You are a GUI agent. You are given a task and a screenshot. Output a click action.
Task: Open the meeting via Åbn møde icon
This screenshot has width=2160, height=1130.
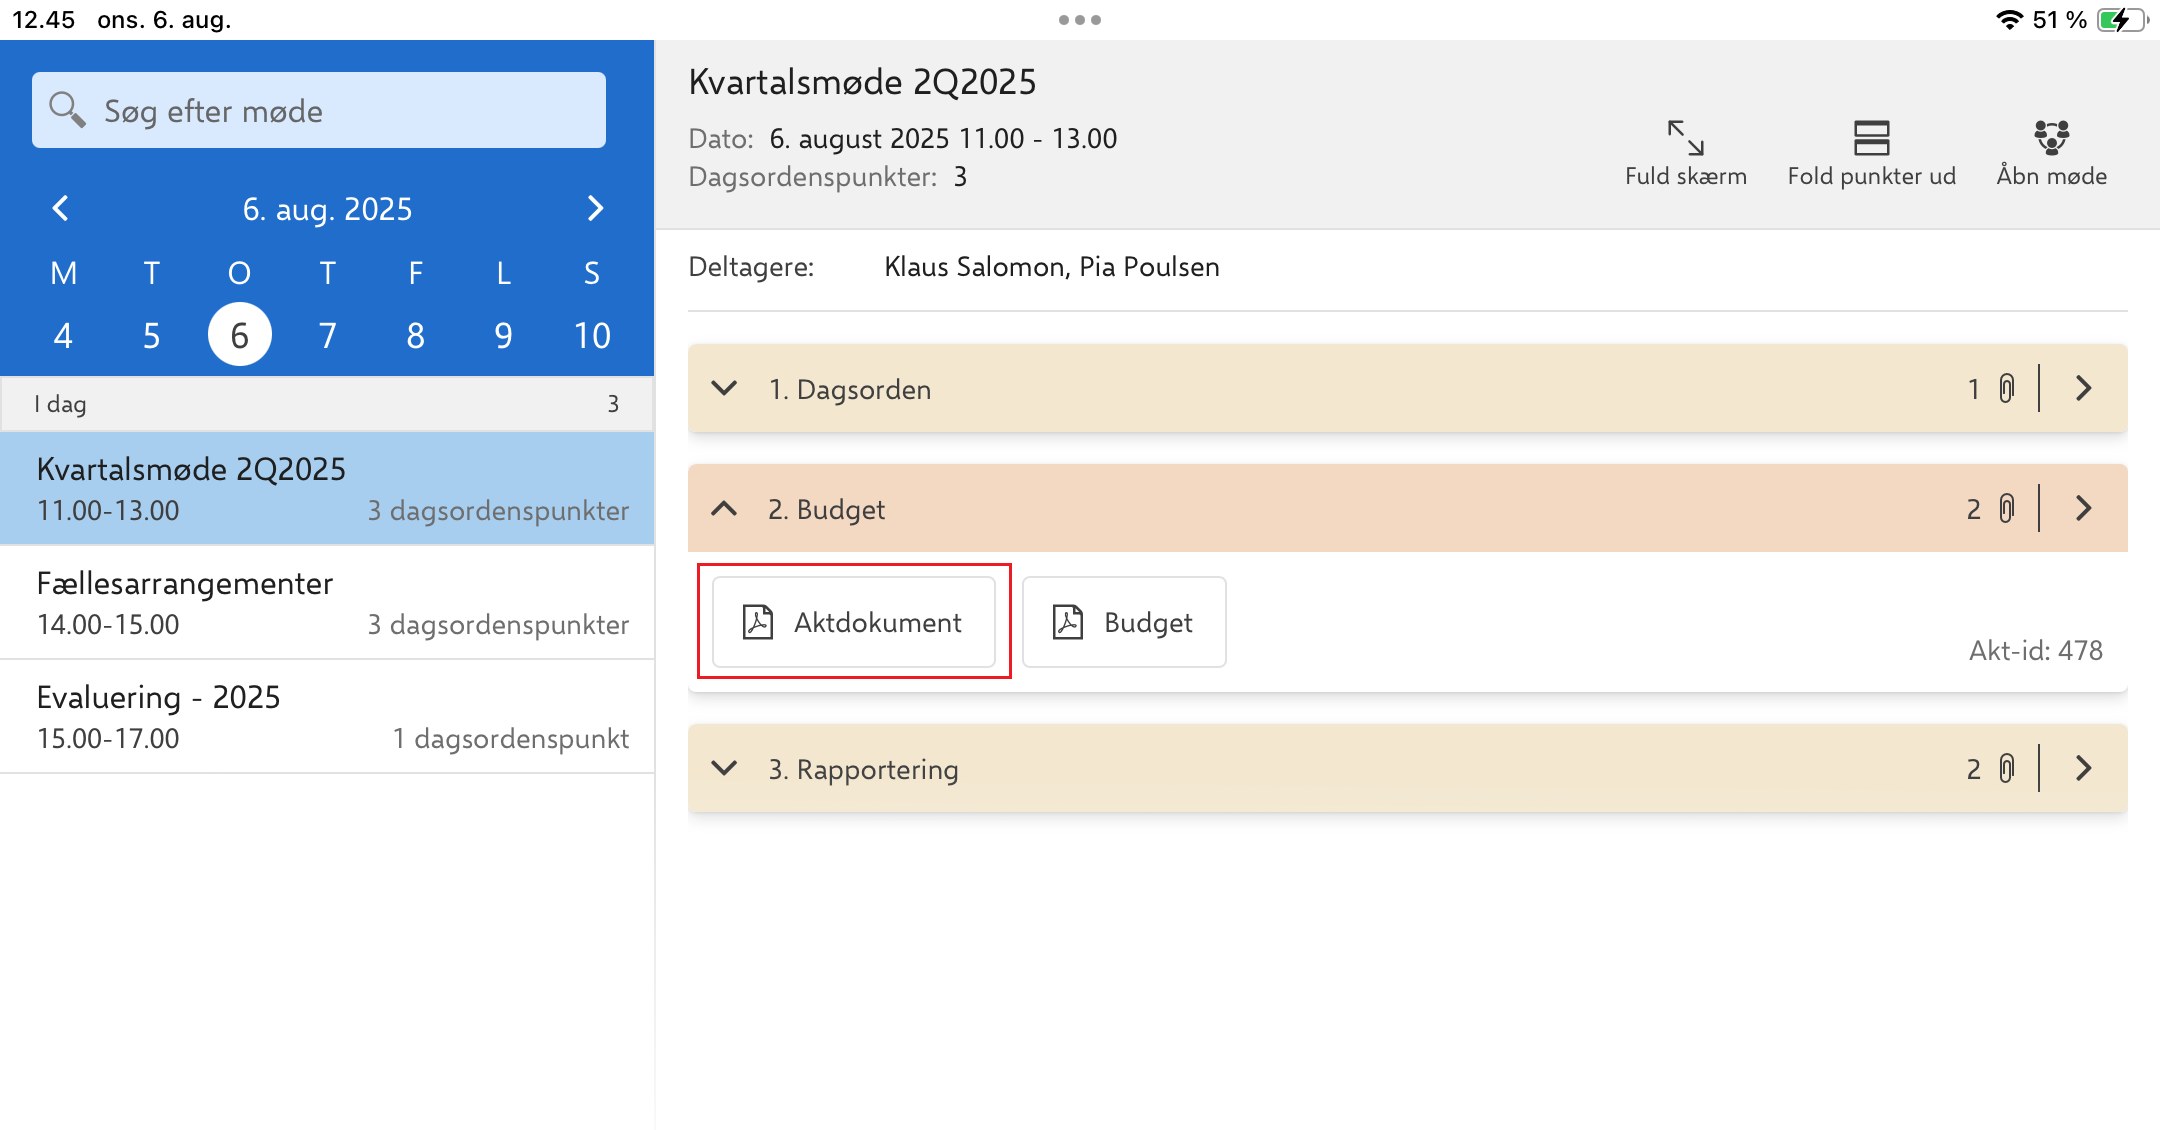(x=2051, y=138)
